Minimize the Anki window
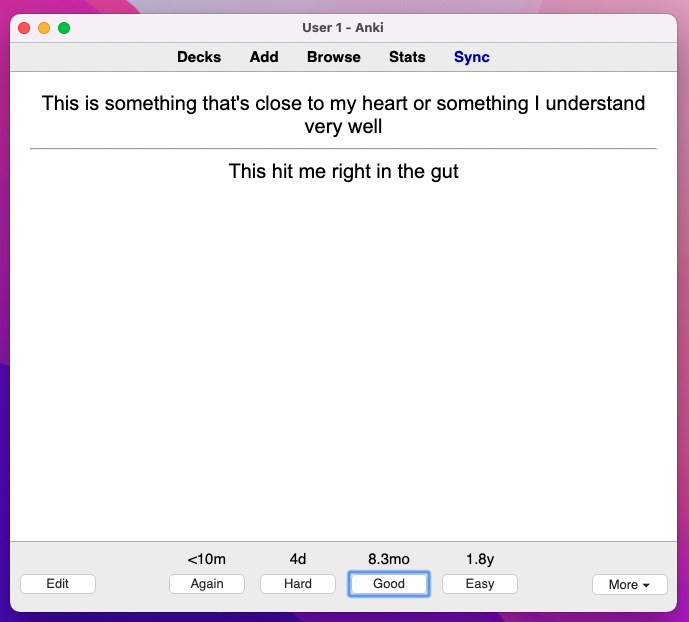 [x=44, y=28]
